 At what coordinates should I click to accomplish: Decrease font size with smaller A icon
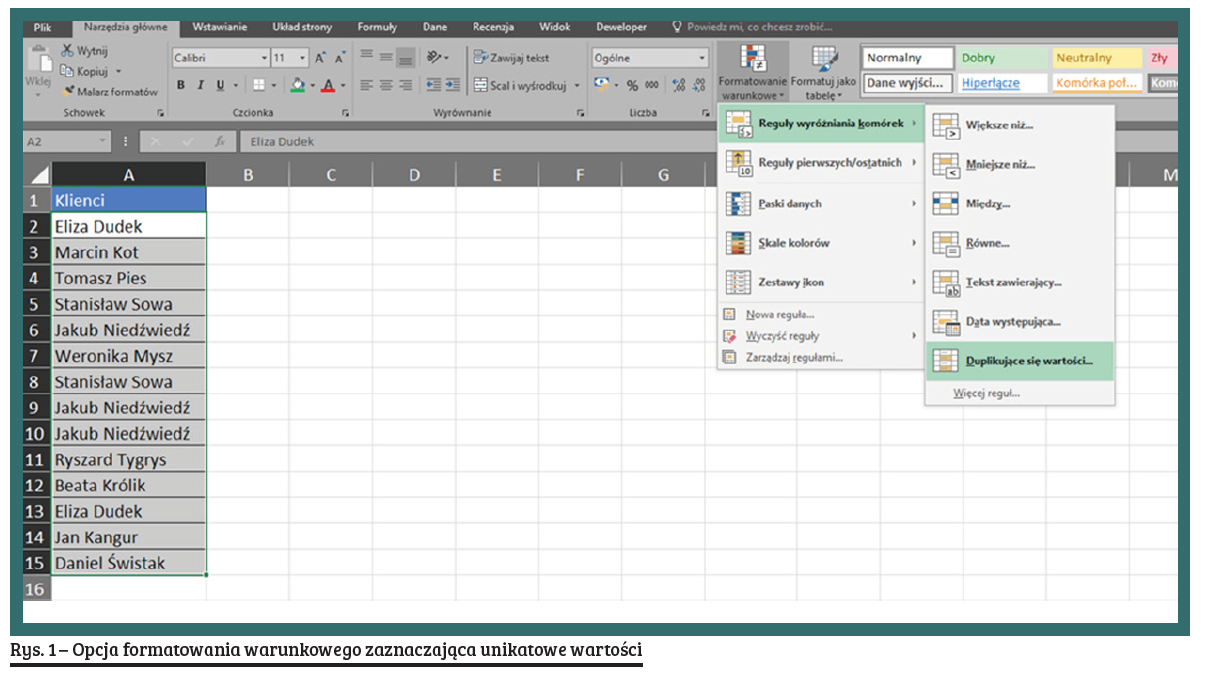click(x=340, y=58)
